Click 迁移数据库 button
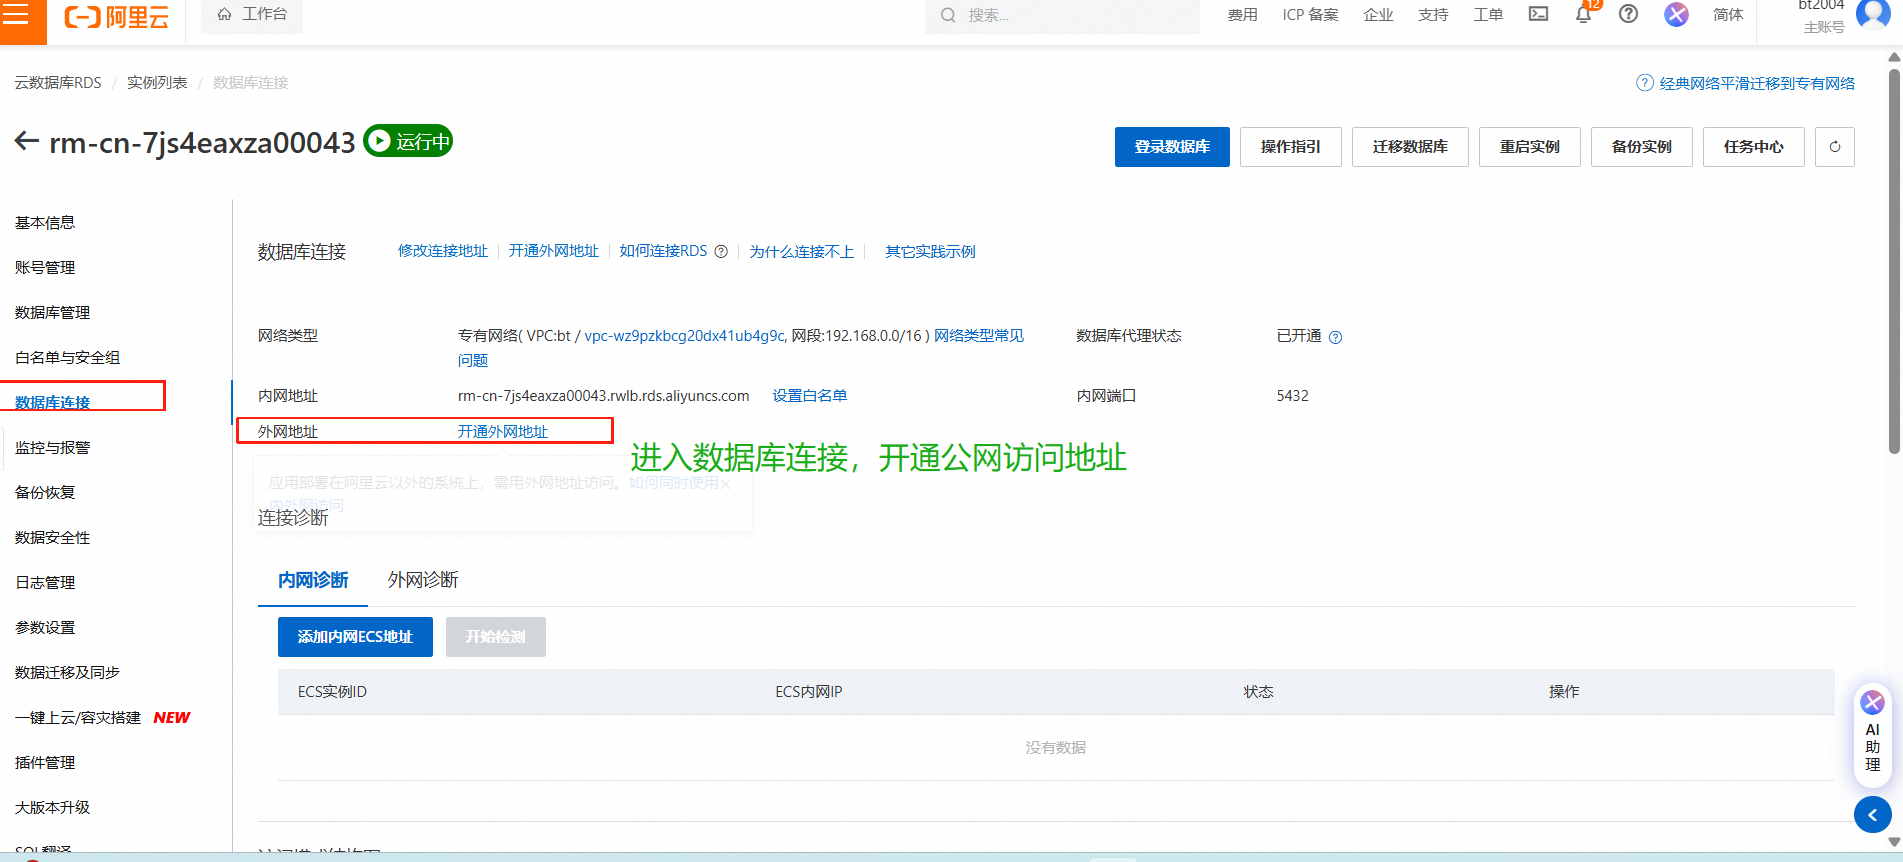 click(1410, 147)
